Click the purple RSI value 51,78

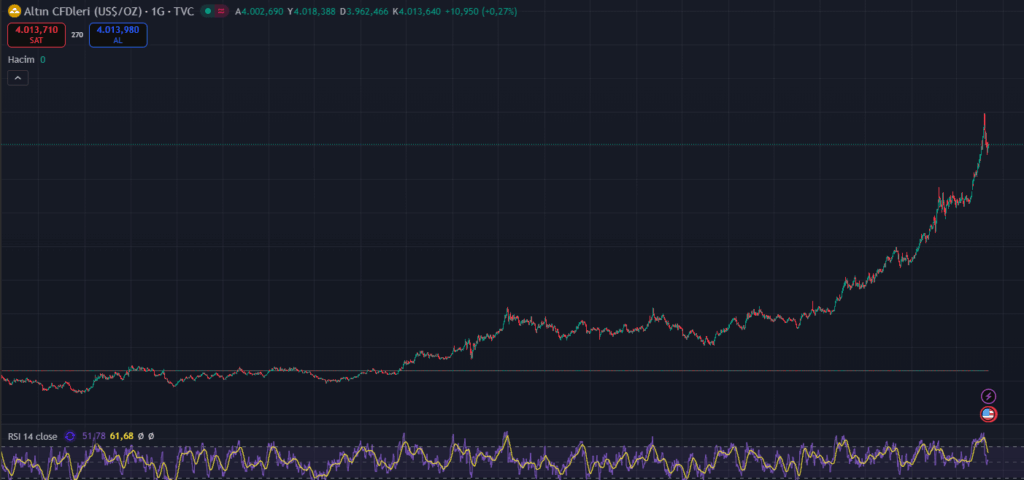pyautogui.click(x=94, y=436)
